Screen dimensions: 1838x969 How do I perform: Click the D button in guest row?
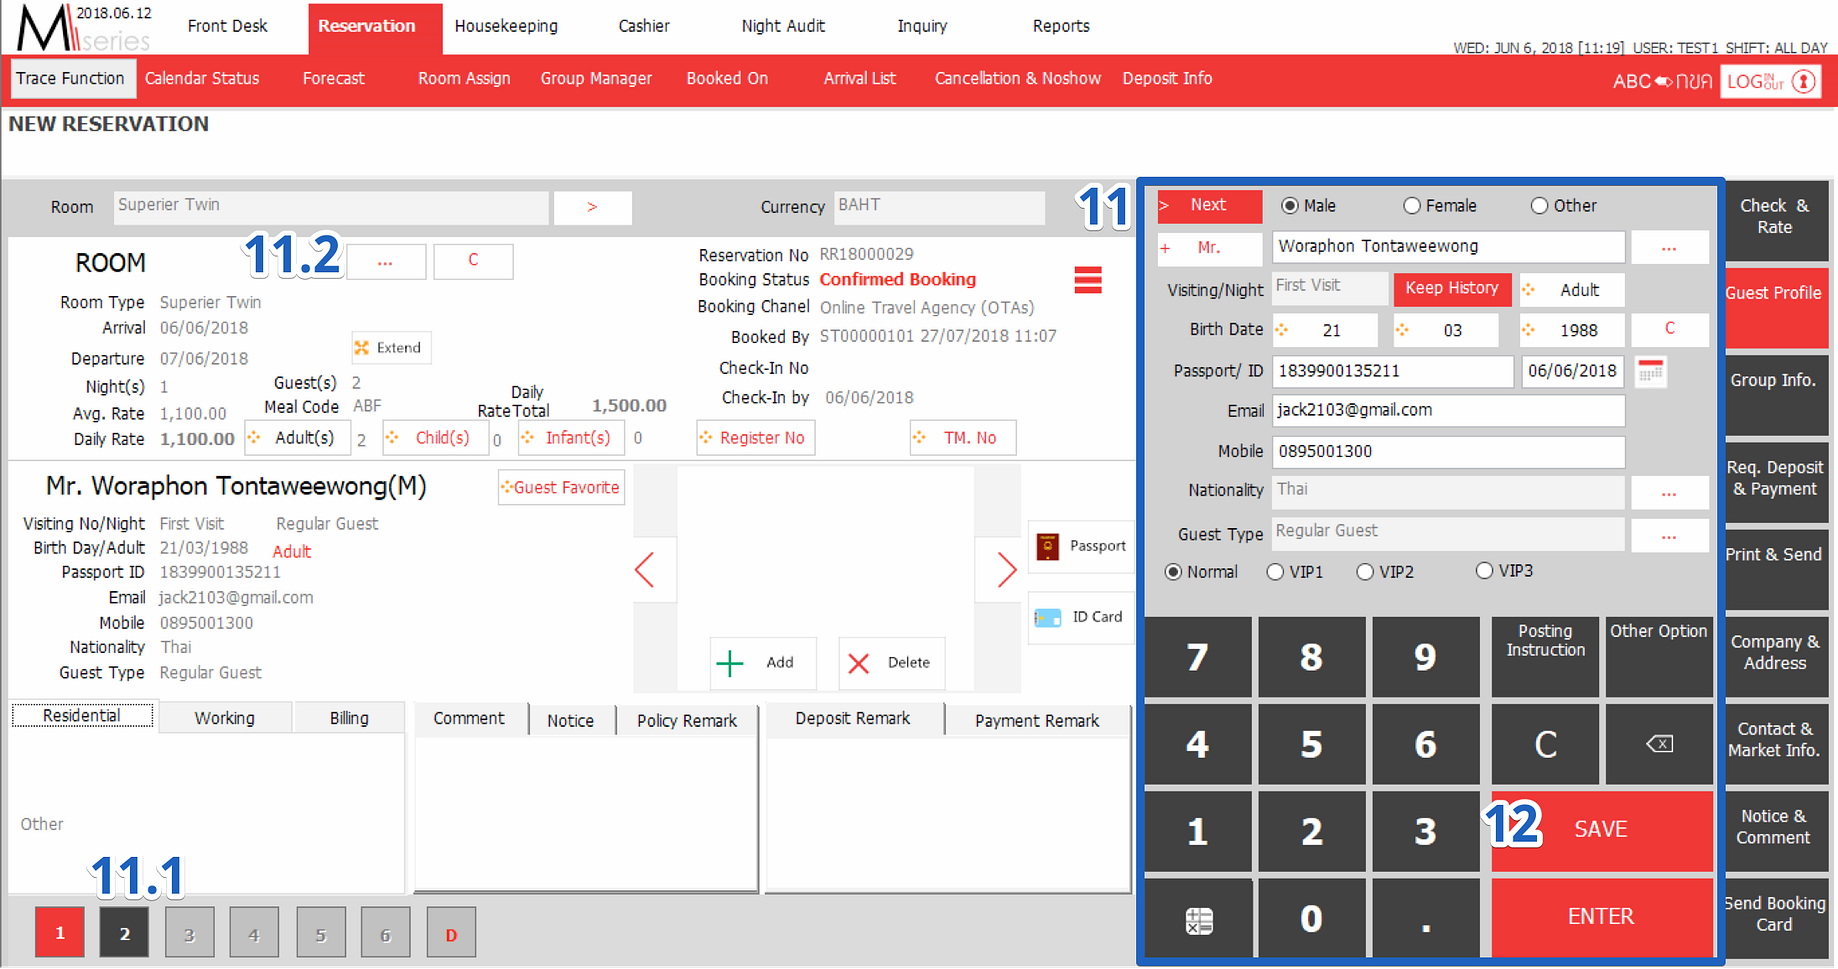click(x=451, y=934)
